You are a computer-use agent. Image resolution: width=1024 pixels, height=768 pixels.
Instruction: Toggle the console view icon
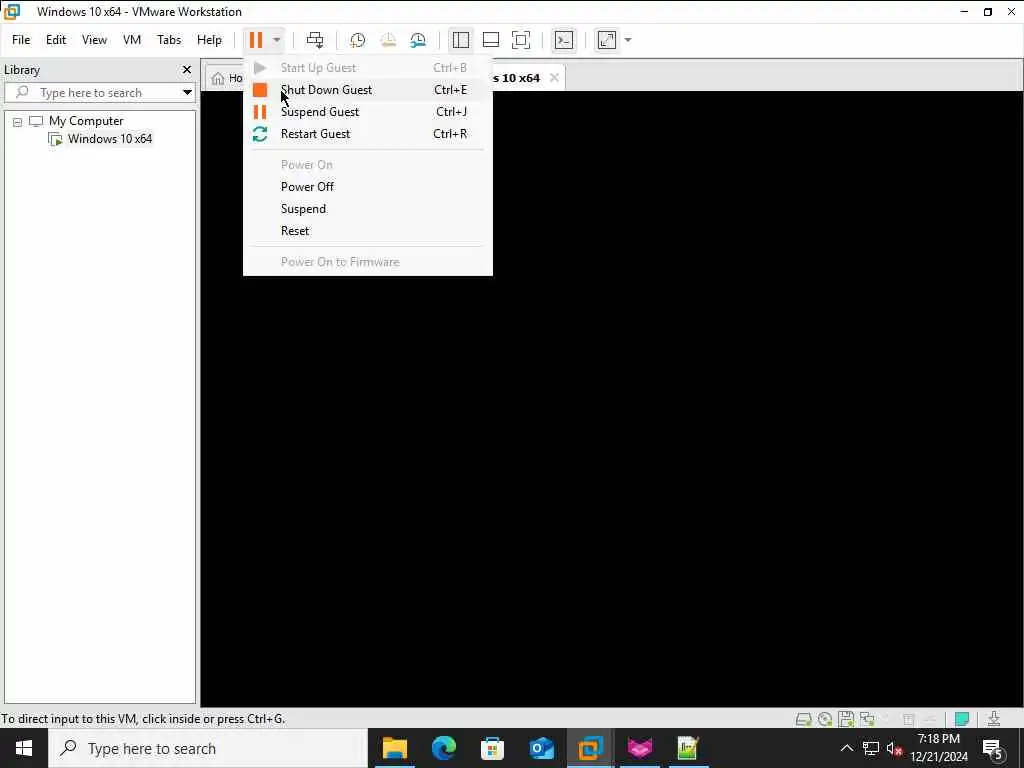pos(564,40)
